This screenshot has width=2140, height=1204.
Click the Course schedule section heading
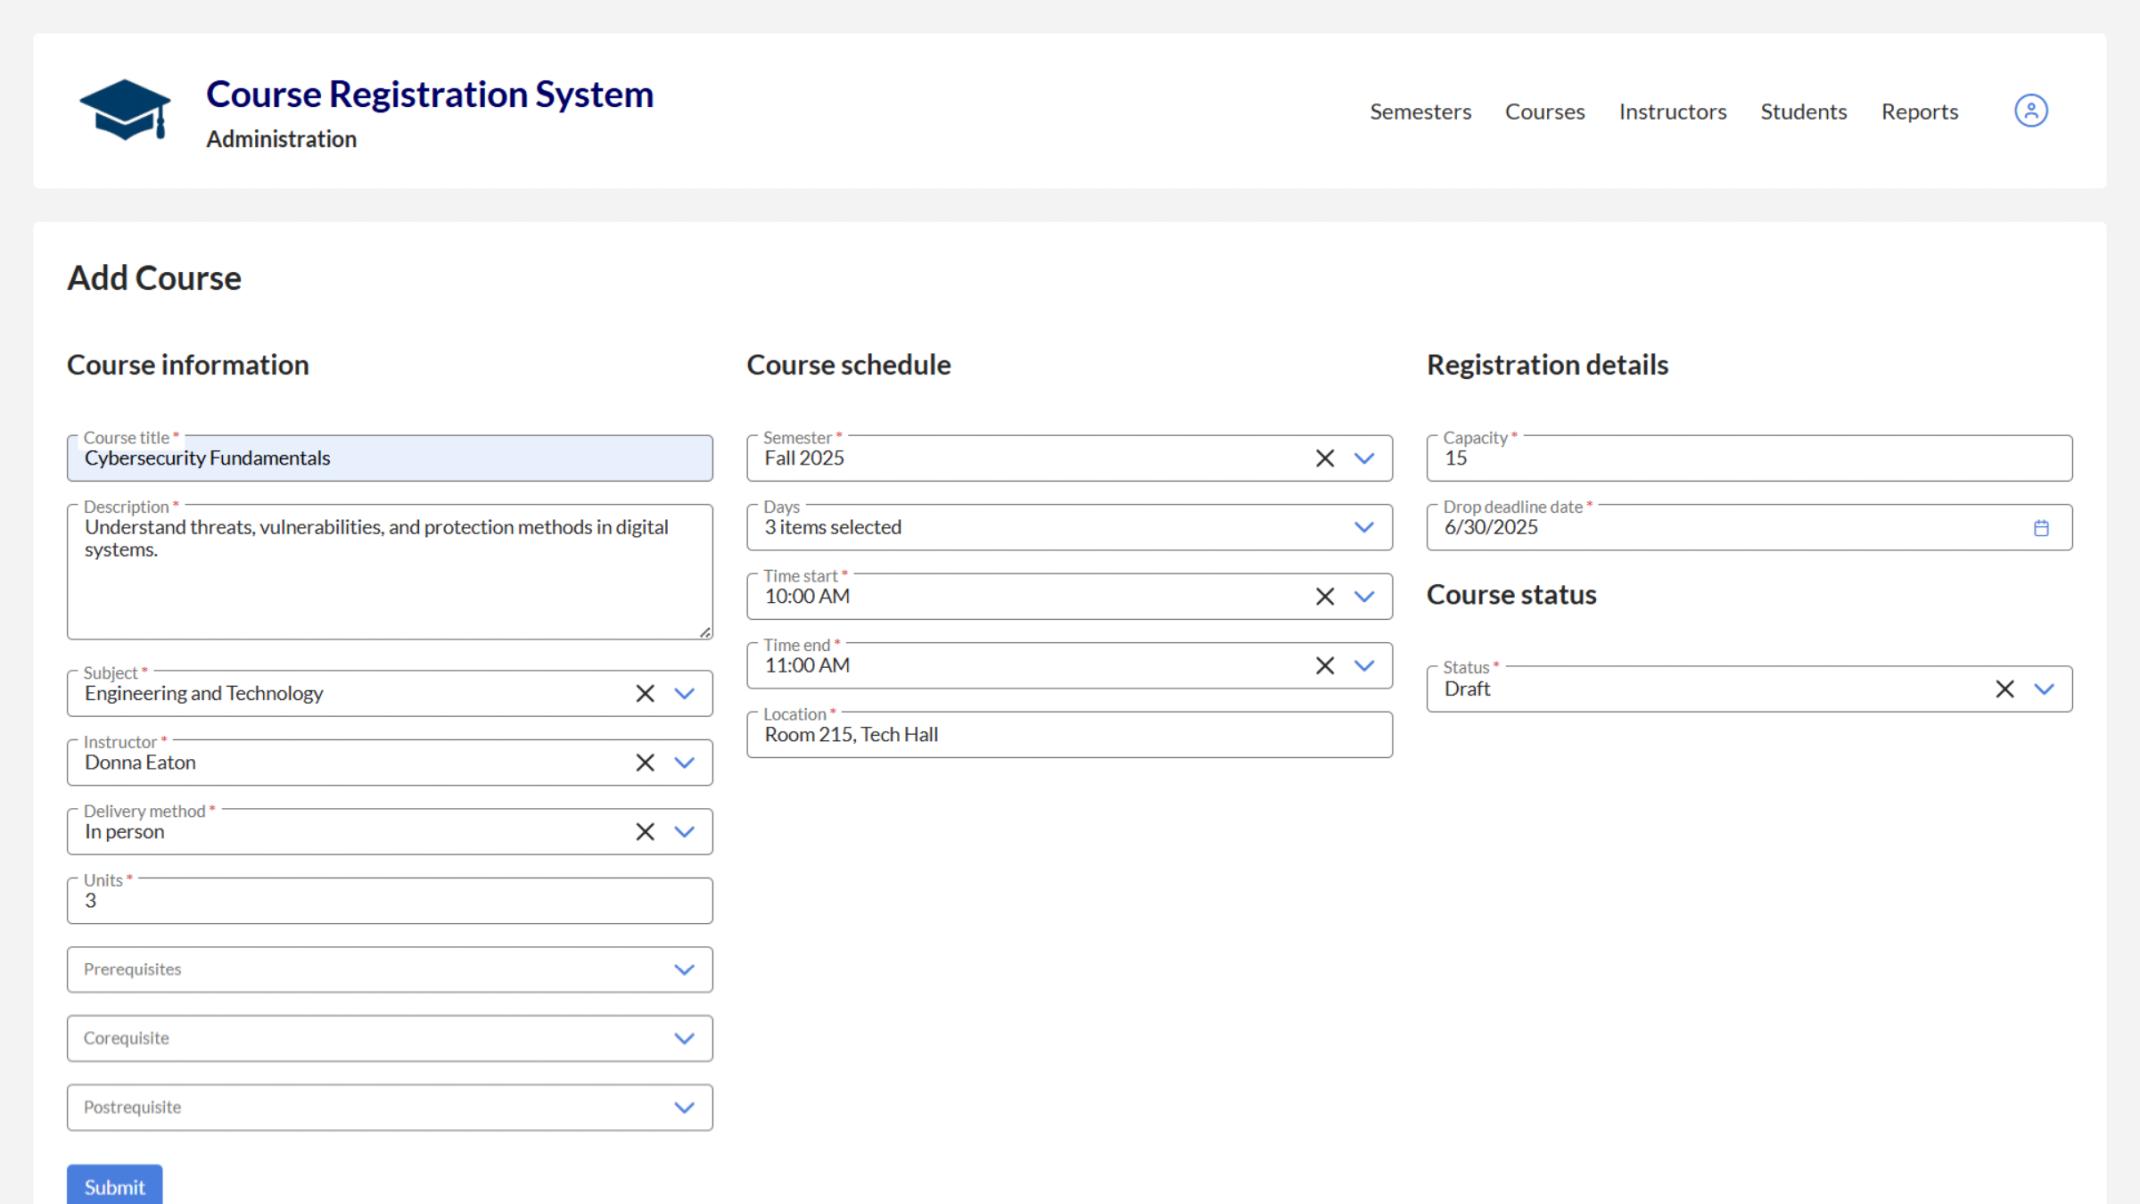(848, 365)
